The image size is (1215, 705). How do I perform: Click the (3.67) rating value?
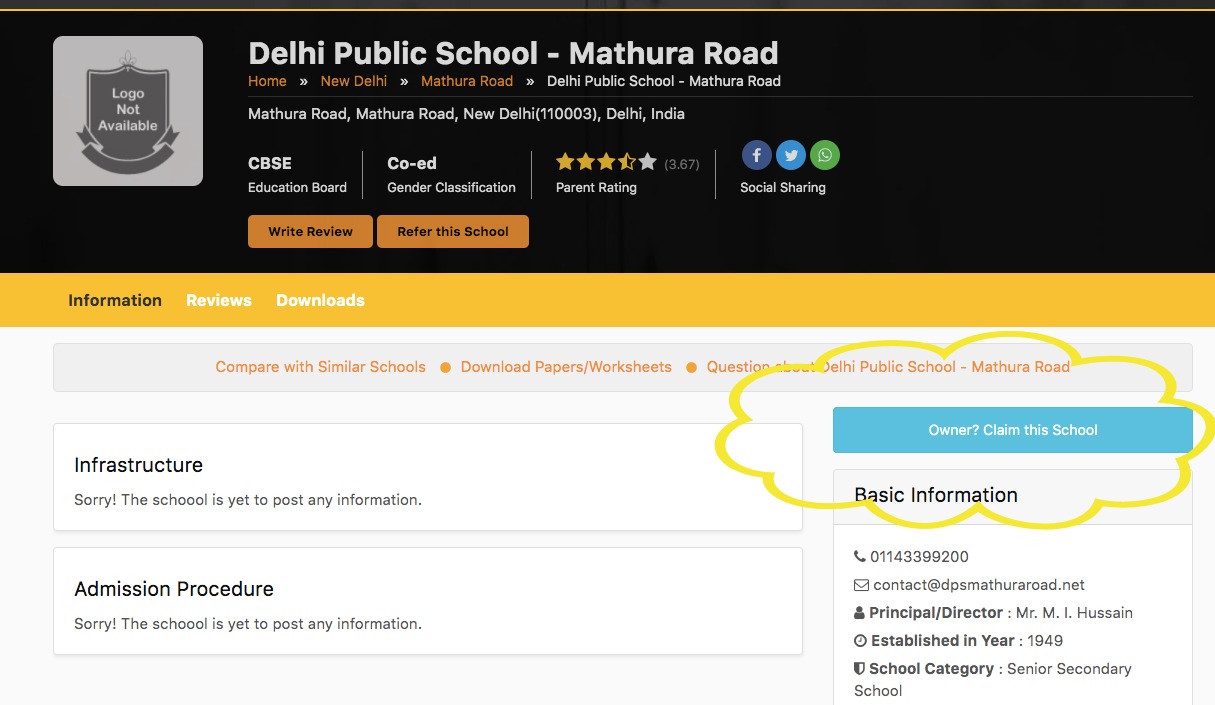682,164
